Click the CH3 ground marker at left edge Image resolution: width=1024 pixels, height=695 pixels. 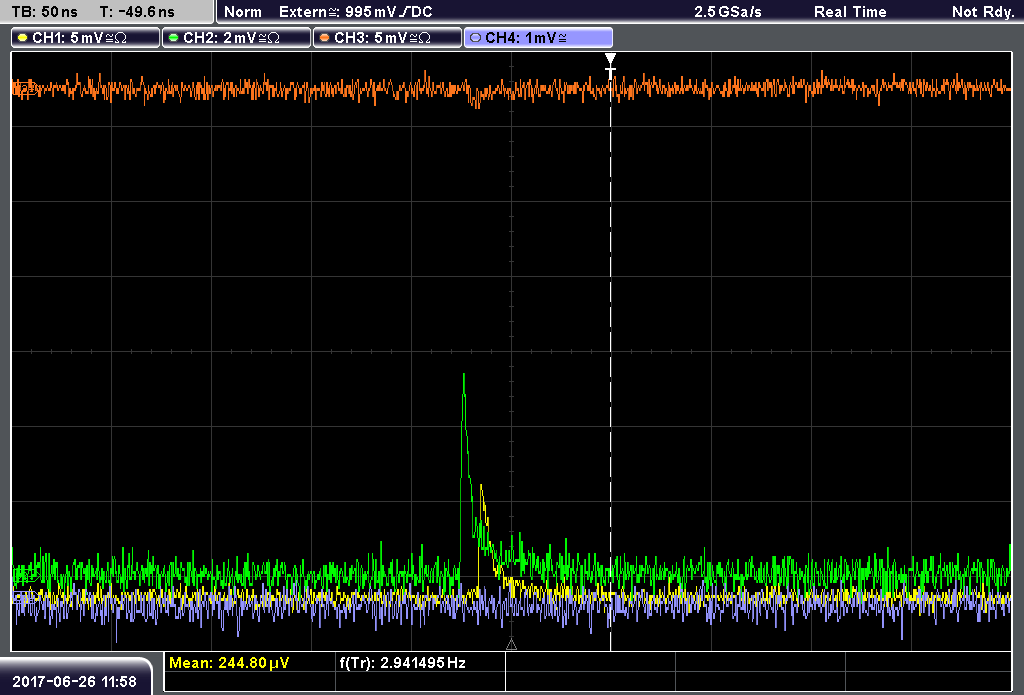coord(24,88)
